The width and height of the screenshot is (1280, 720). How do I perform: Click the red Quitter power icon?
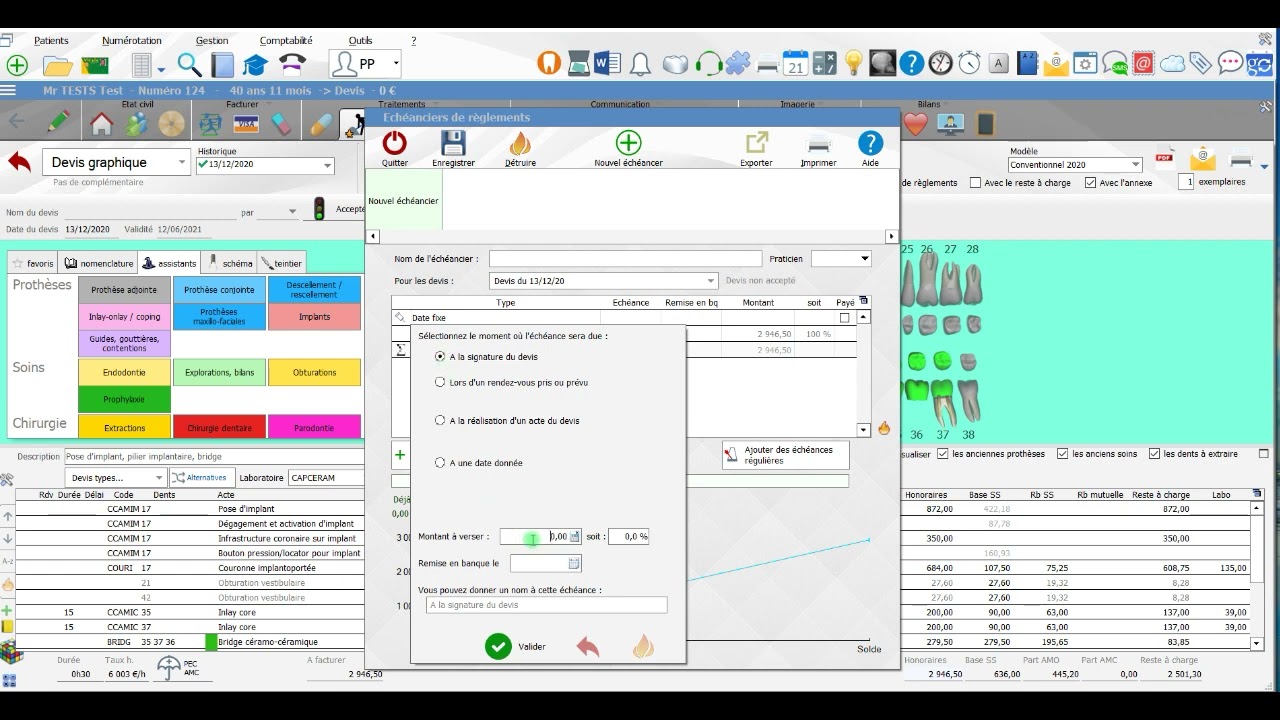[x=395, y=143]
